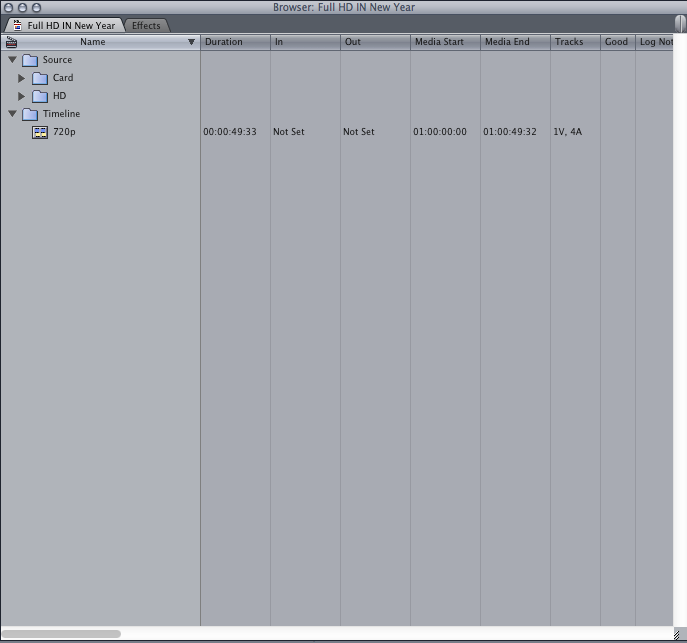Click the project icon on Full HD tab
The image size is (687, 643).
click(x=17, y=25)
